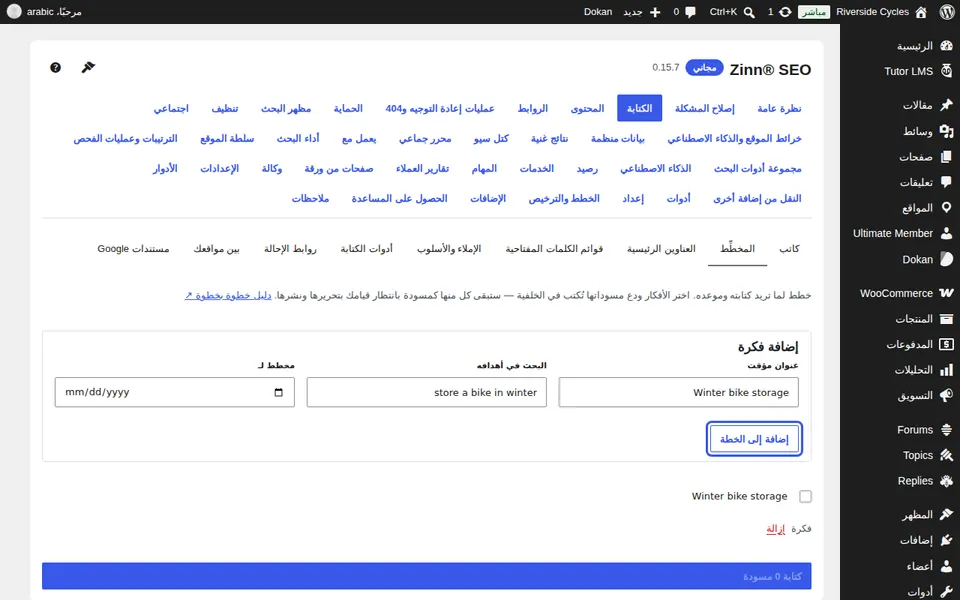
Task: Open the قوائم الكلمات المفتاحية sub-tab
Action: [554, 249]
